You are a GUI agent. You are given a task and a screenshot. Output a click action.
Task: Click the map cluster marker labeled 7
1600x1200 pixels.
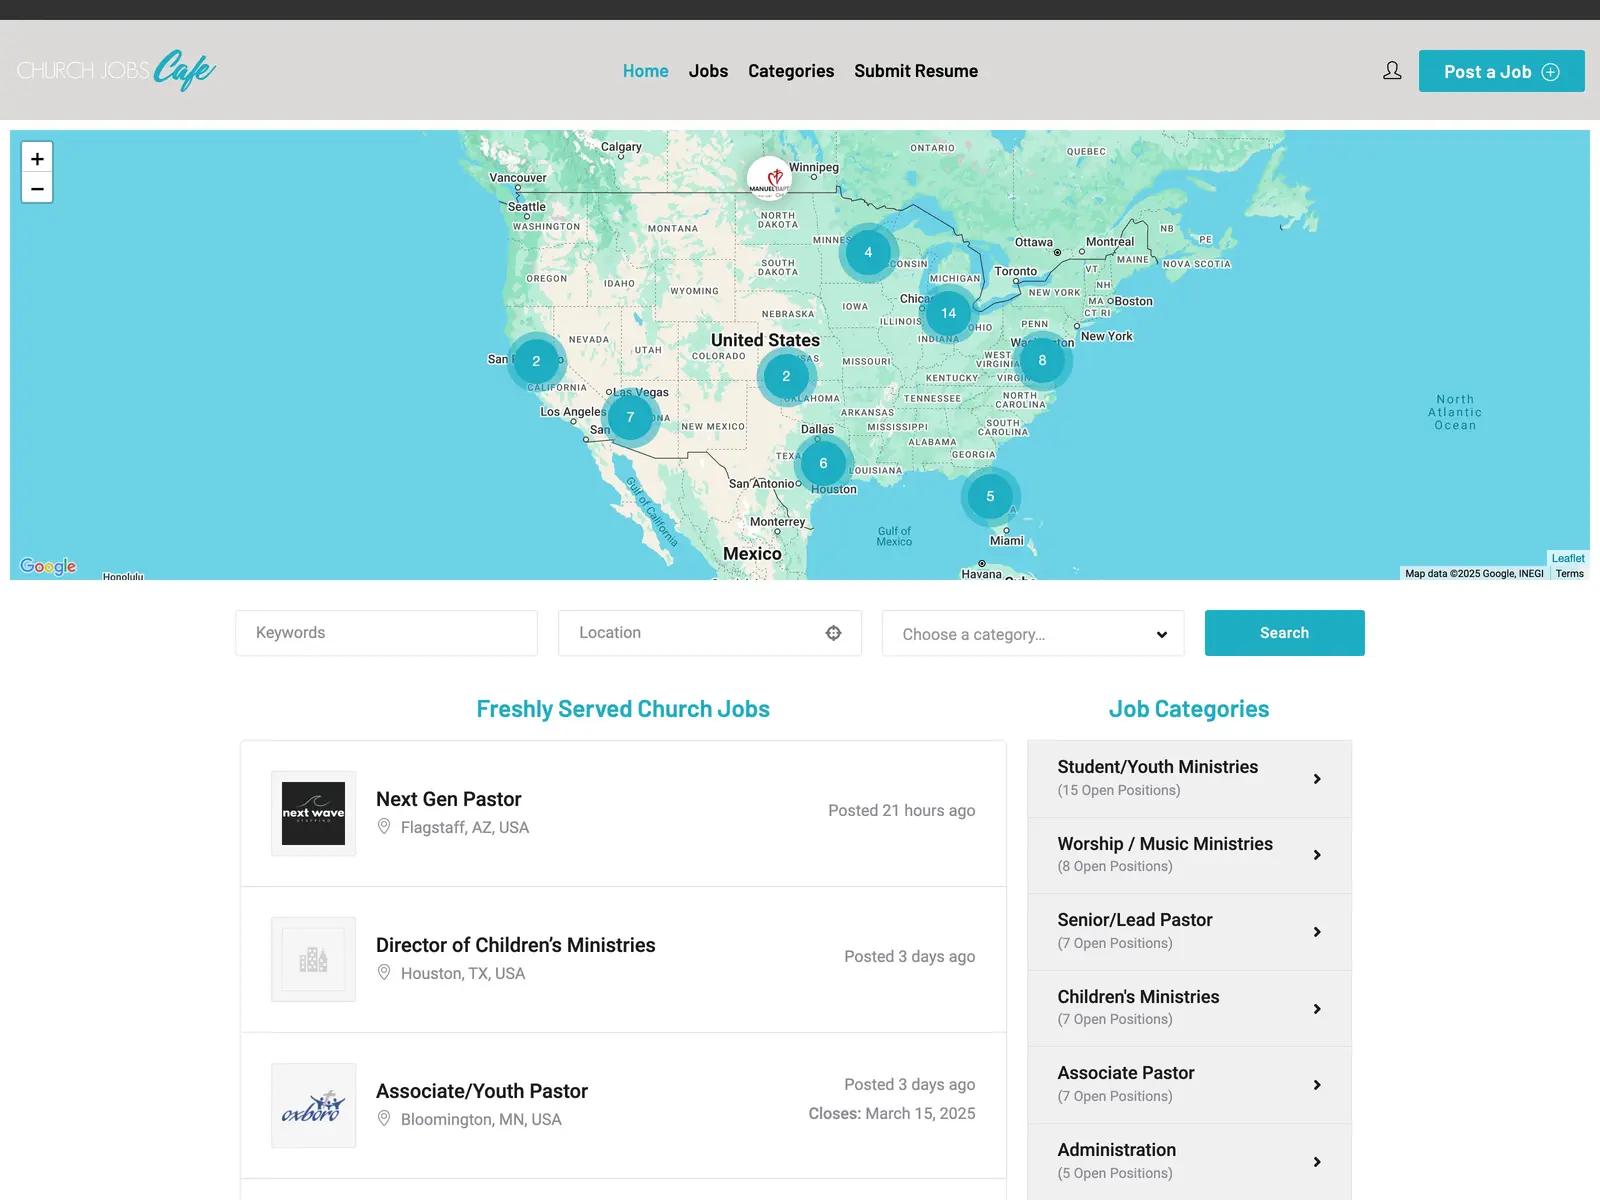[630, 417]
